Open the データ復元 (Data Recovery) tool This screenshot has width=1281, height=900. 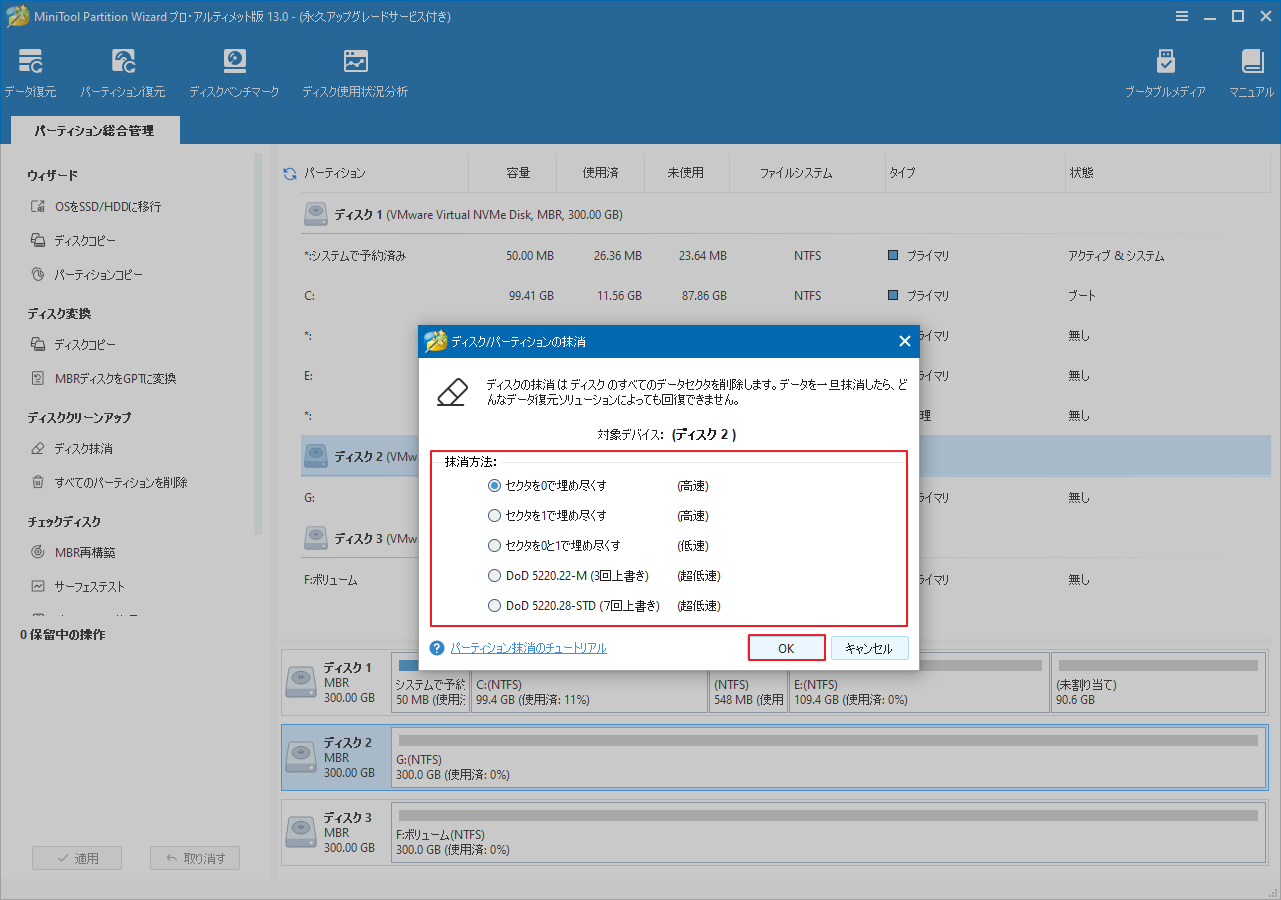[29, 71]
